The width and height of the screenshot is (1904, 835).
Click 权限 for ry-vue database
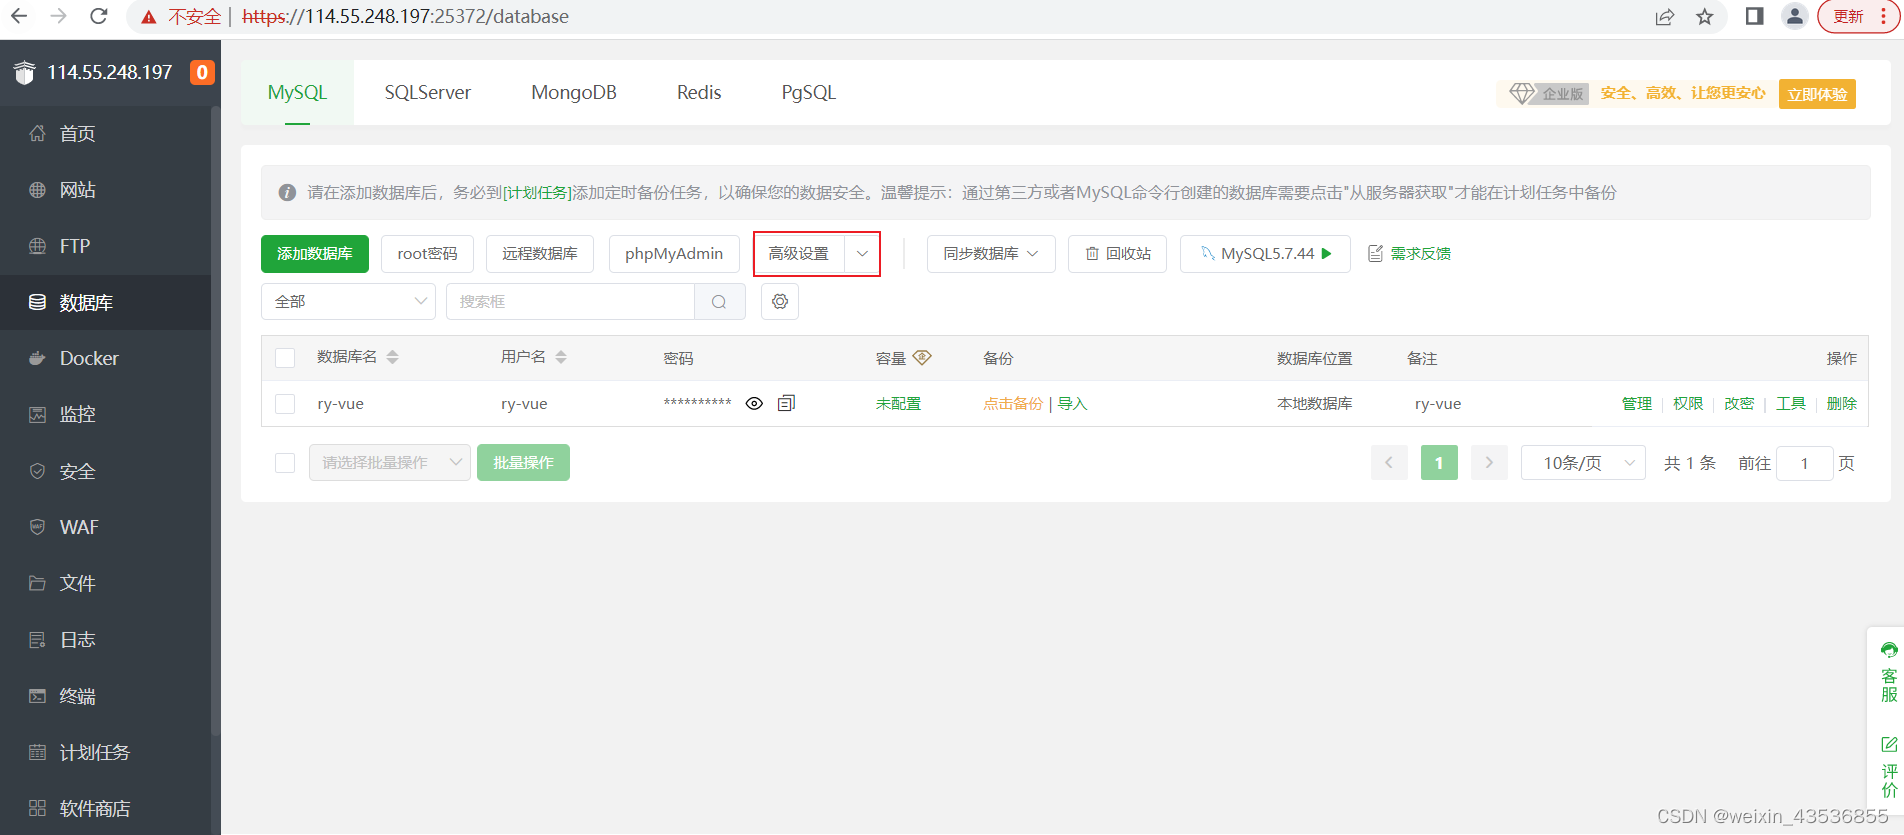pyautogui.click(x=1688, y=404)
